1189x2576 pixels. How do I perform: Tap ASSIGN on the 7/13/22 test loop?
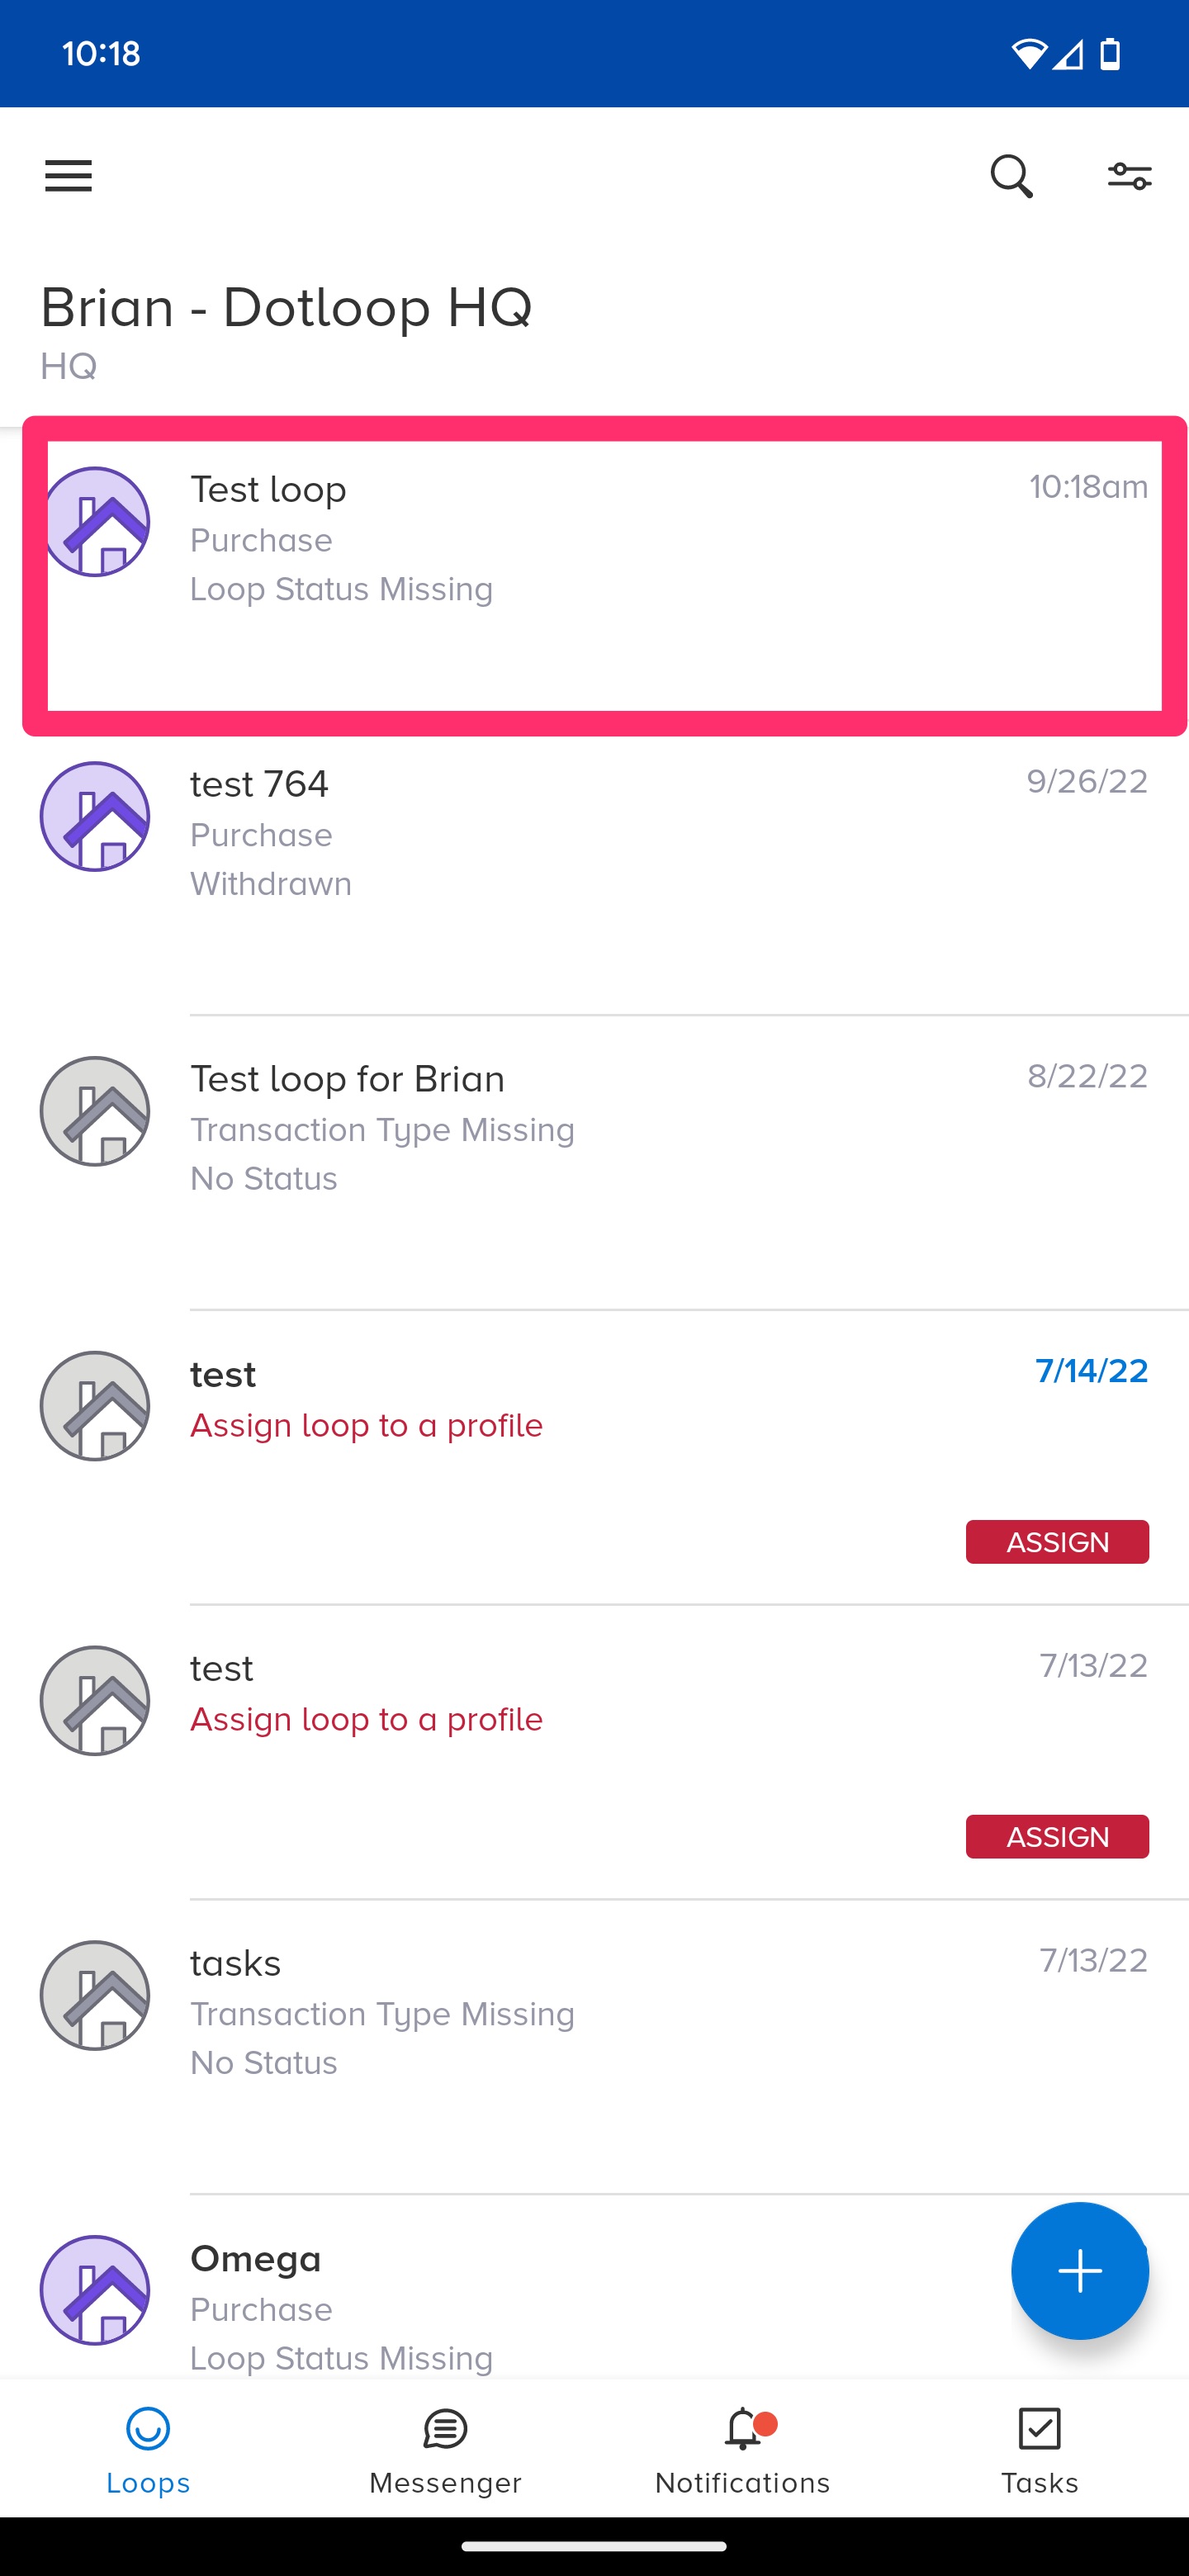pos(1057,1836)
